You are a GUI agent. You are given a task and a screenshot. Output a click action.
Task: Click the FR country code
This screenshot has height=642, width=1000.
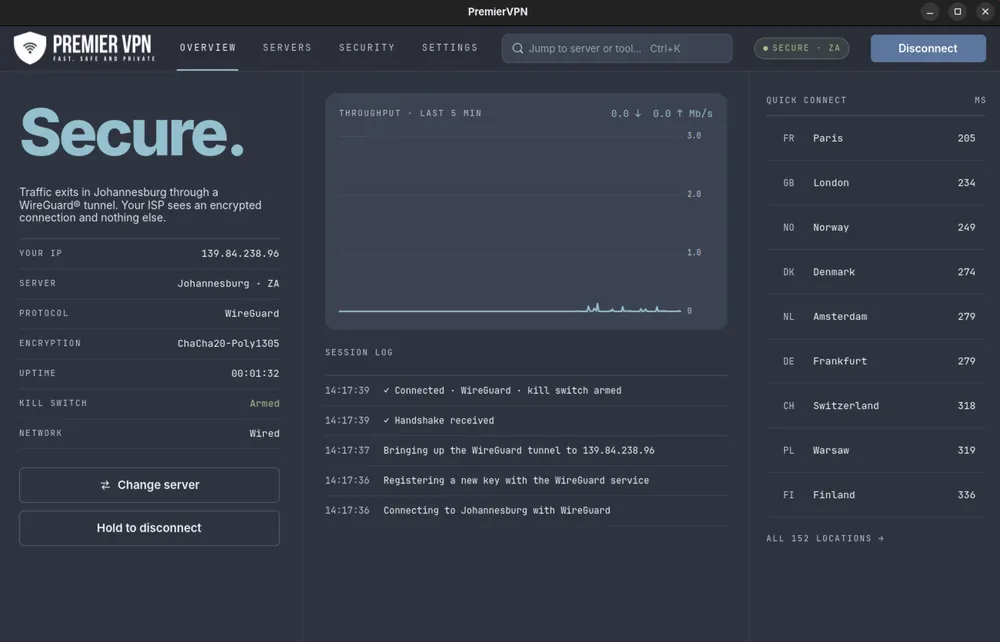[789, 138]
